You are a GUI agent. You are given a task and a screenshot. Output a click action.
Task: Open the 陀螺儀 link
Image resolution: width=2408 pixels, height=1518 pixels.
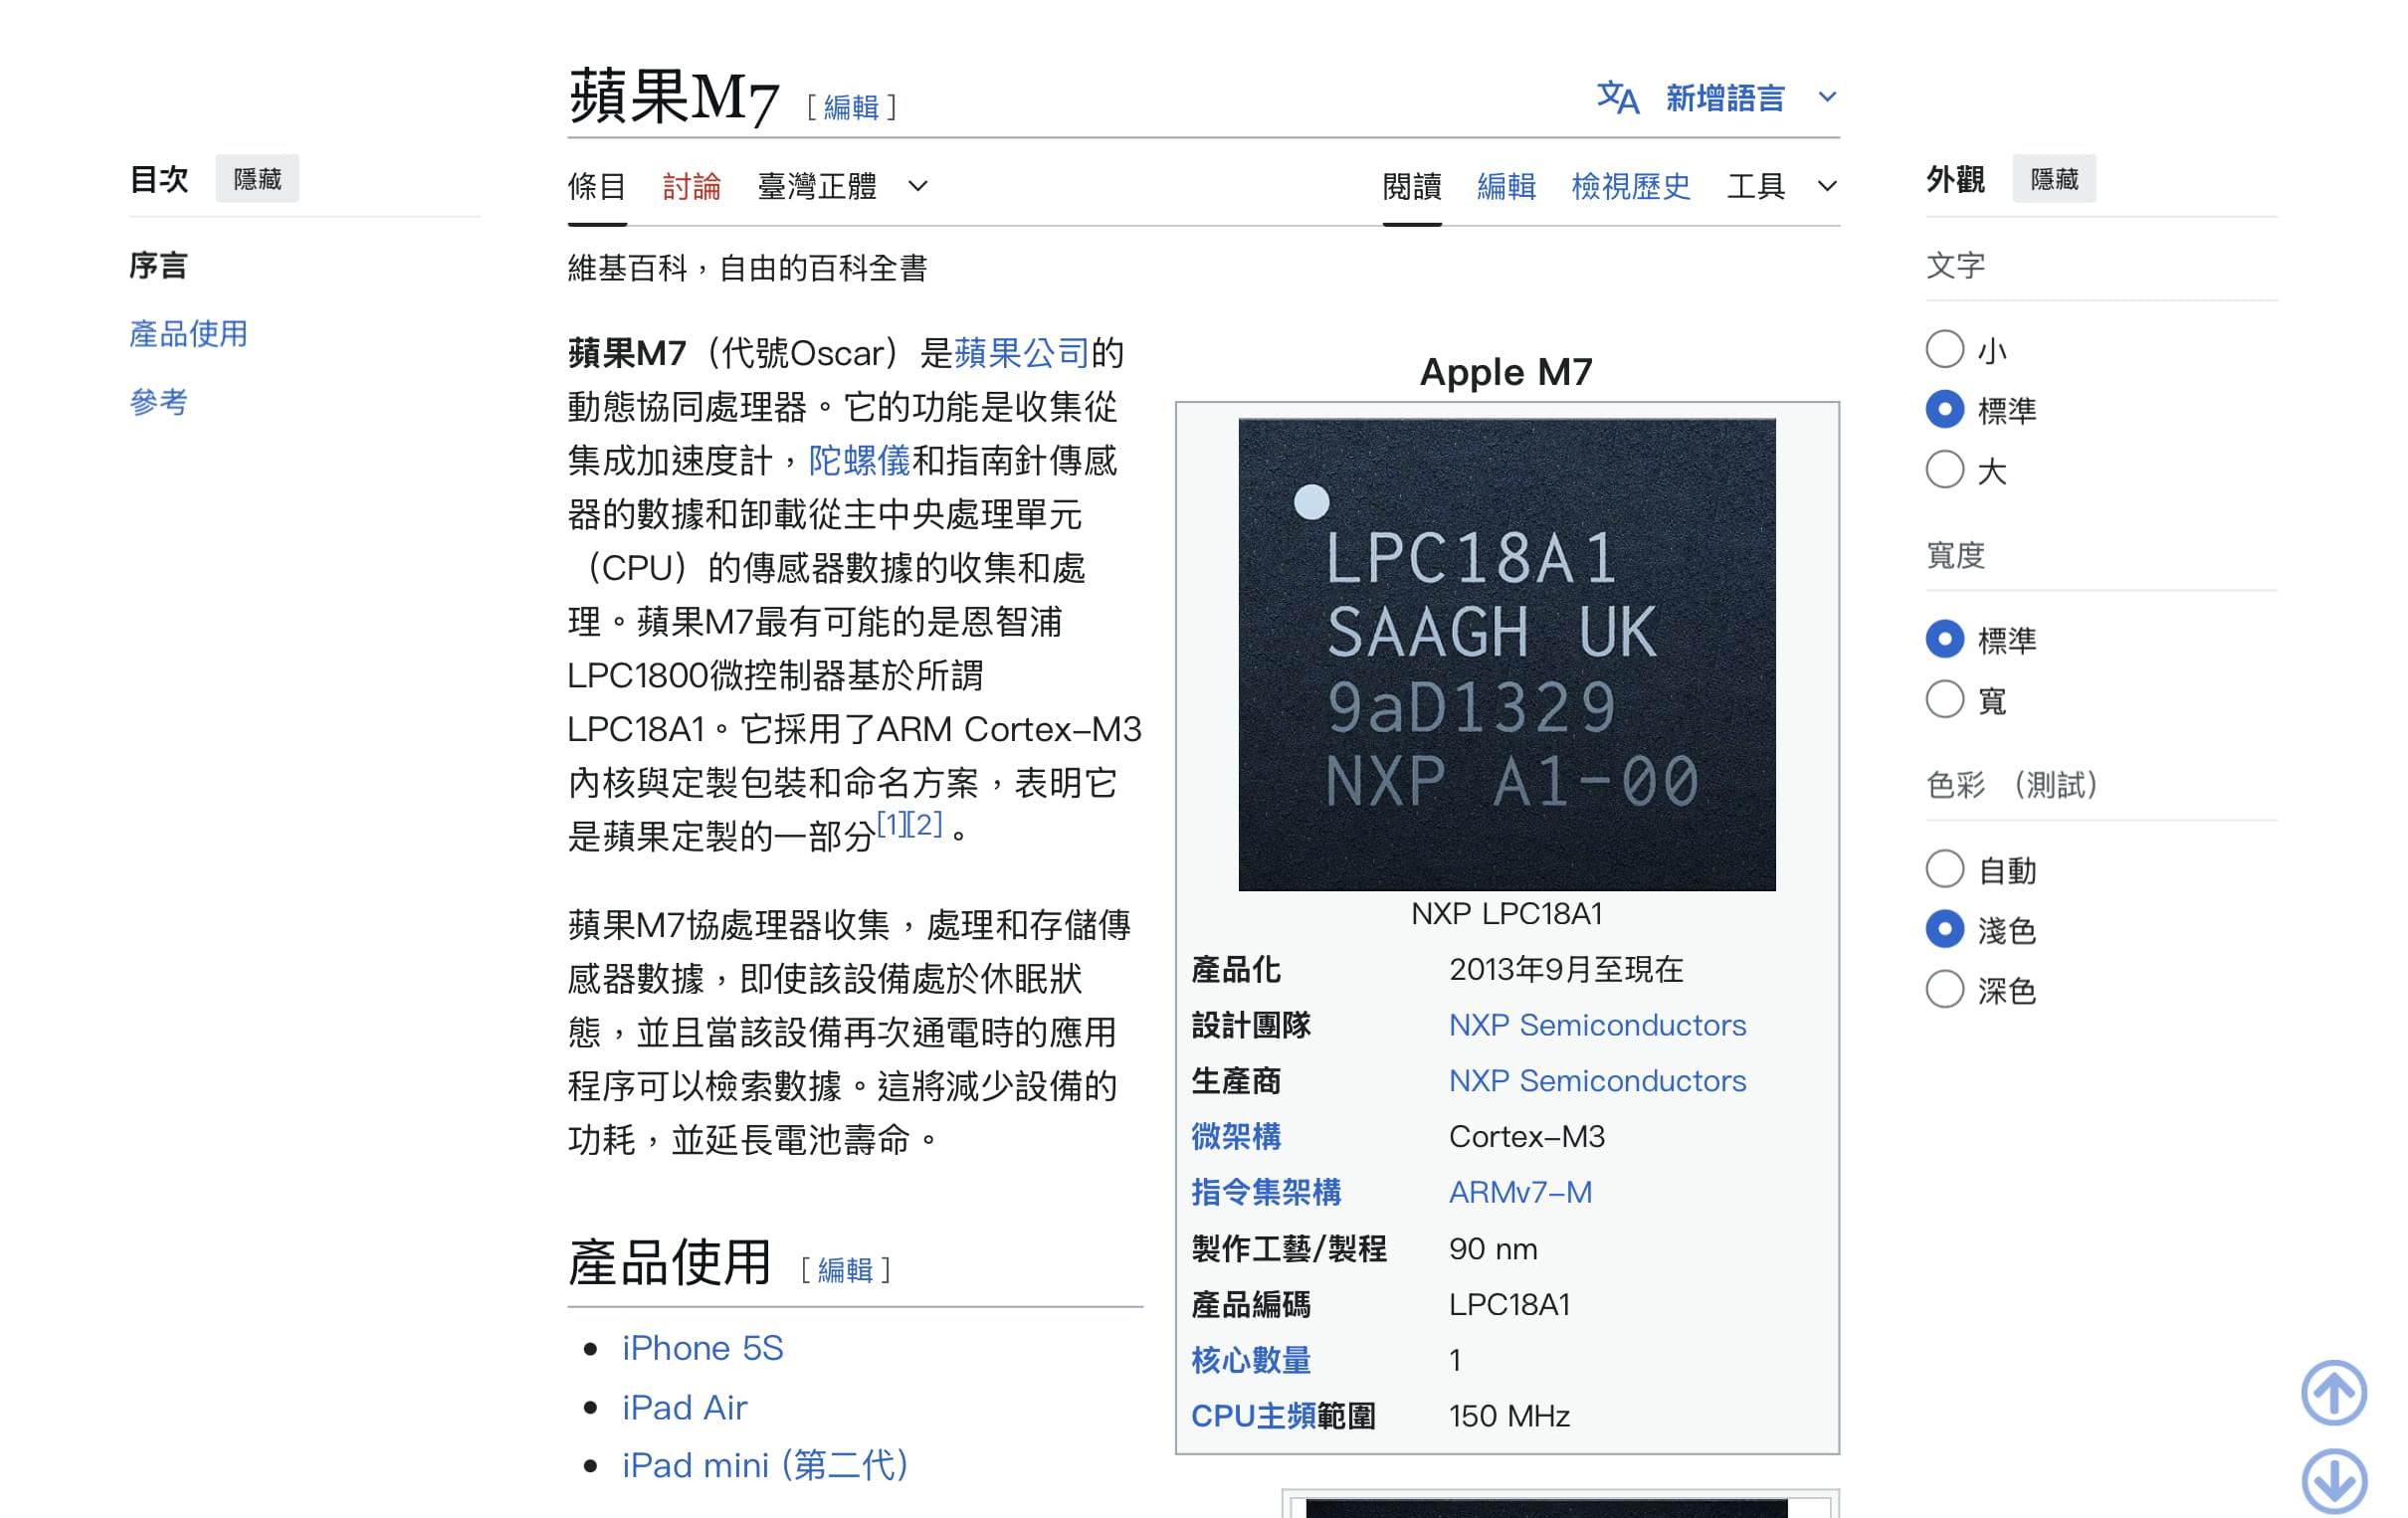pyautogui.click(x=859, y=460)
